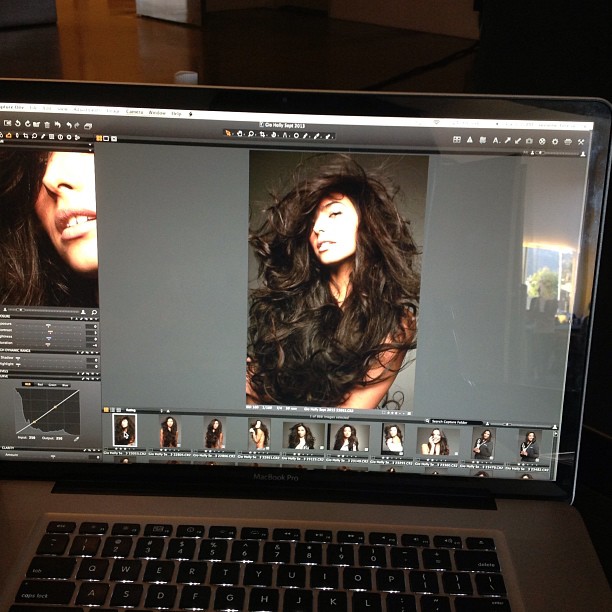The height and width of the screenshot is (612, 612).
Task: Select the Red curve channel tab
Action: point(40,385)
